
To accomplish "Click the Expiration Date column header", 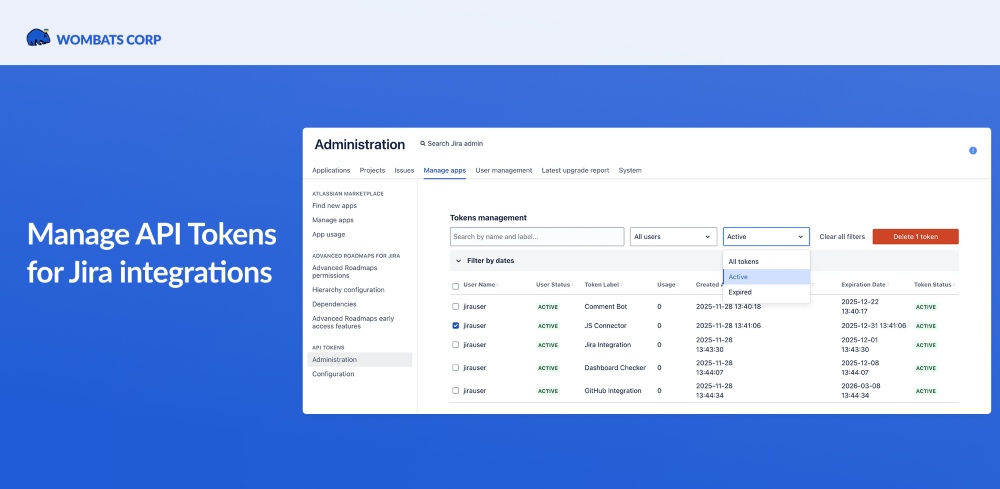I will coord(863,285).
